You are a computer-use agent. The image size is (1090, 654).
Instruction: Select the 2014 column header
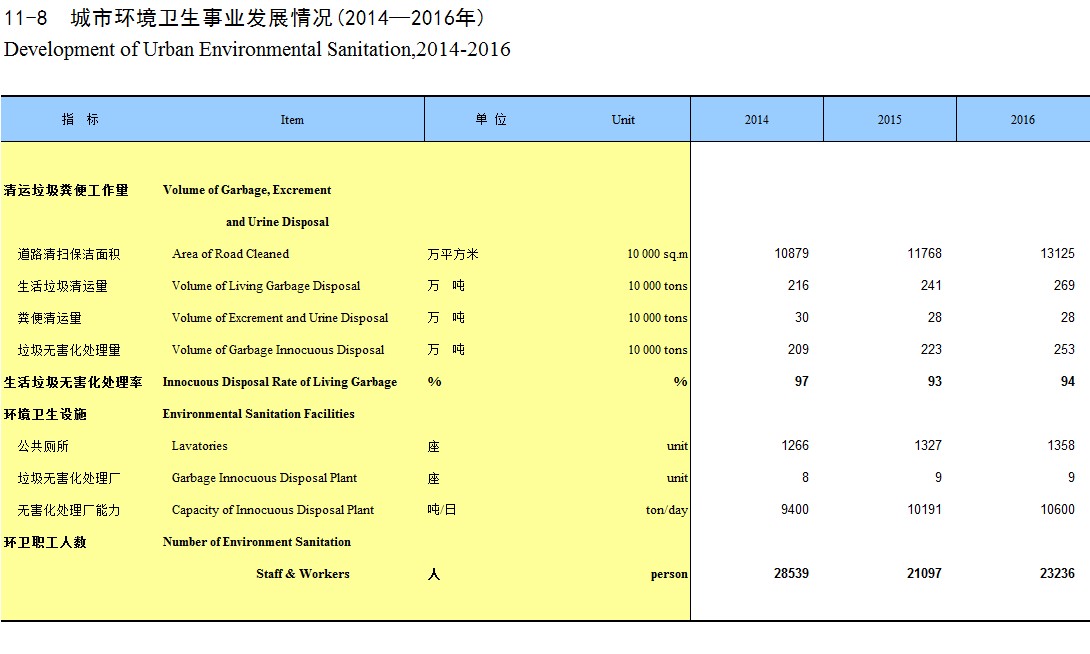click(x=756, y=120)
